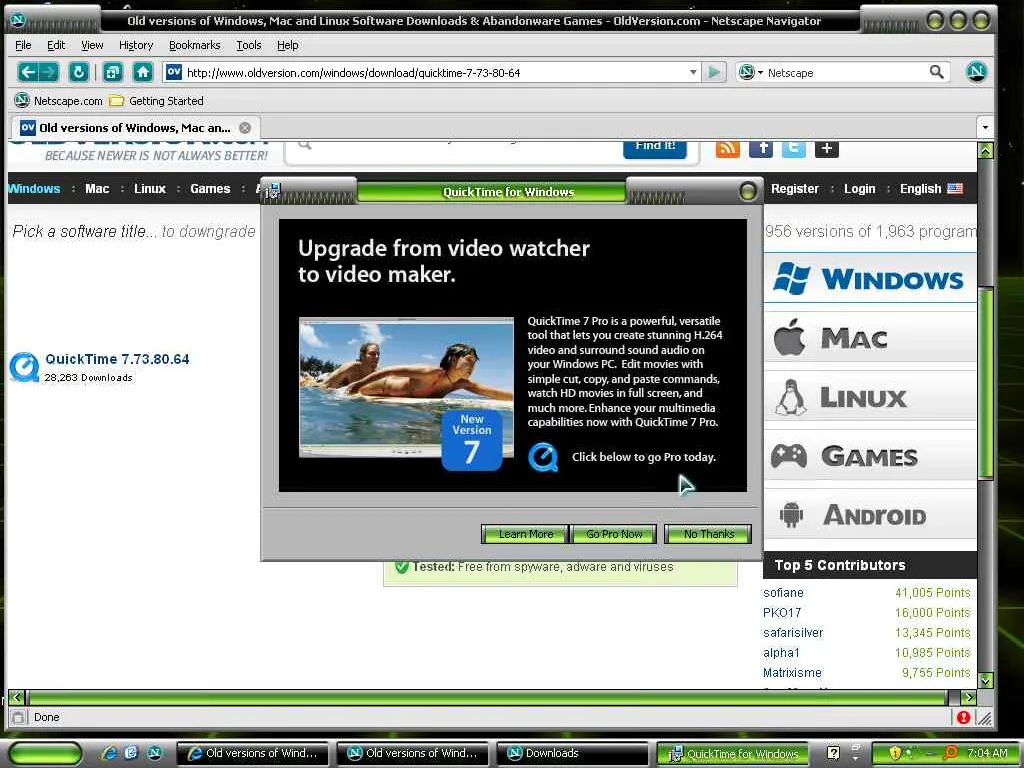Open the address bar URL dropdown arrow
Viewport: 1024px width, 768px height.
[x=693, y=72]
